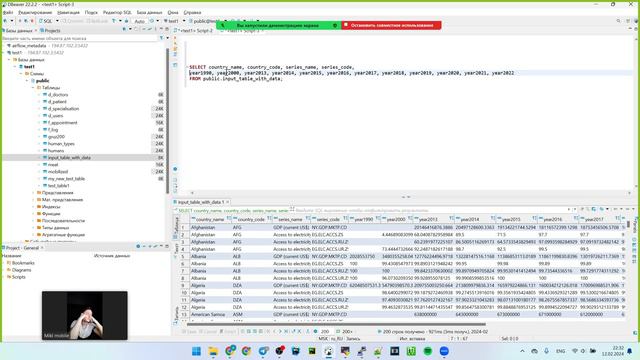Select the airflow_metadata connection
Viewport: 640px width, 360px height.
pos(29,46)
